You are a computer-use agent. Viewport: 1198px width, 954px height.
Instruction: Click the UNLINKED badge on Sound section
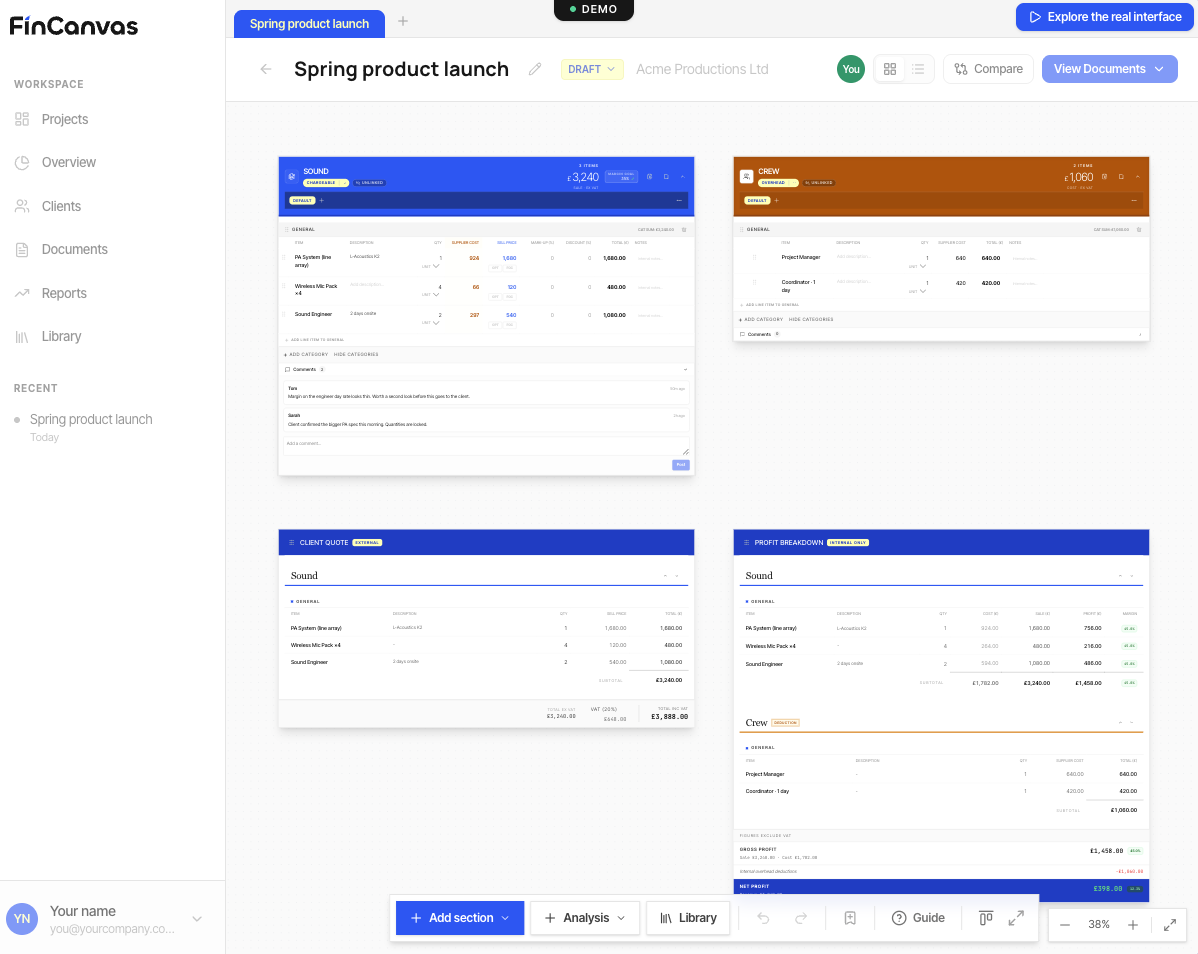(369, 183)
